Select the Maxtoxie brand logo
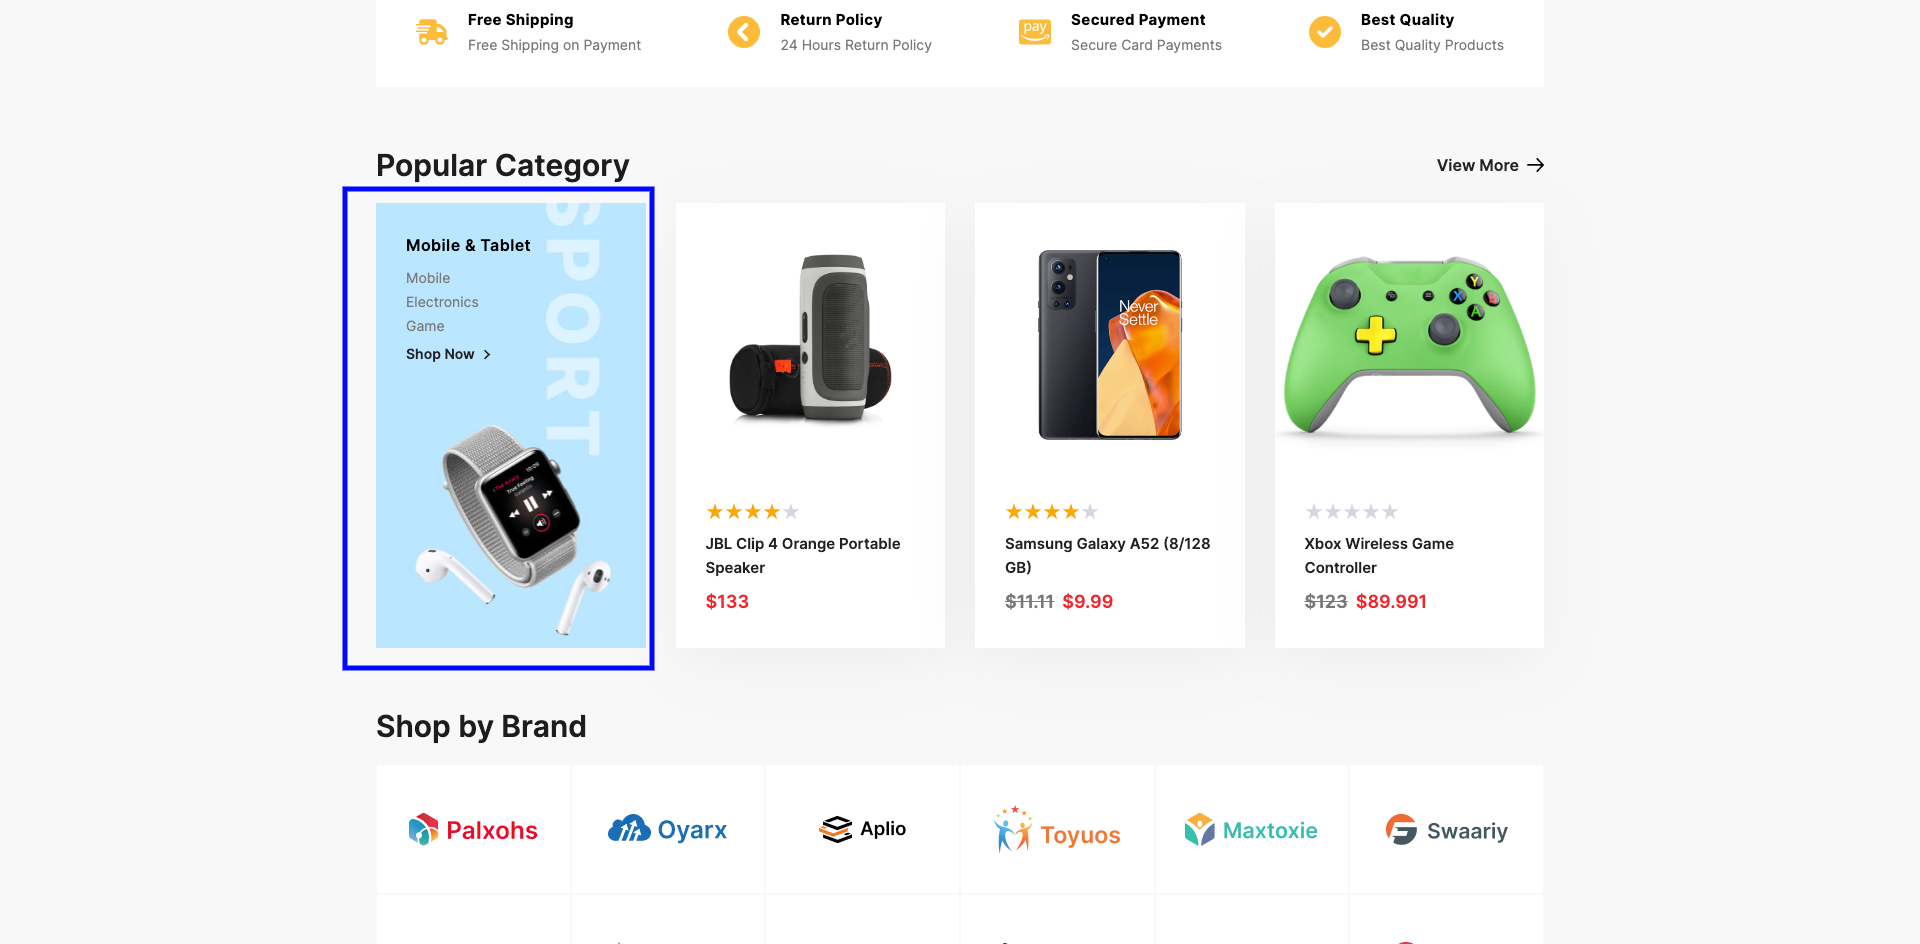Viewport: 1920px width, 944px height. pos(1251,830)
